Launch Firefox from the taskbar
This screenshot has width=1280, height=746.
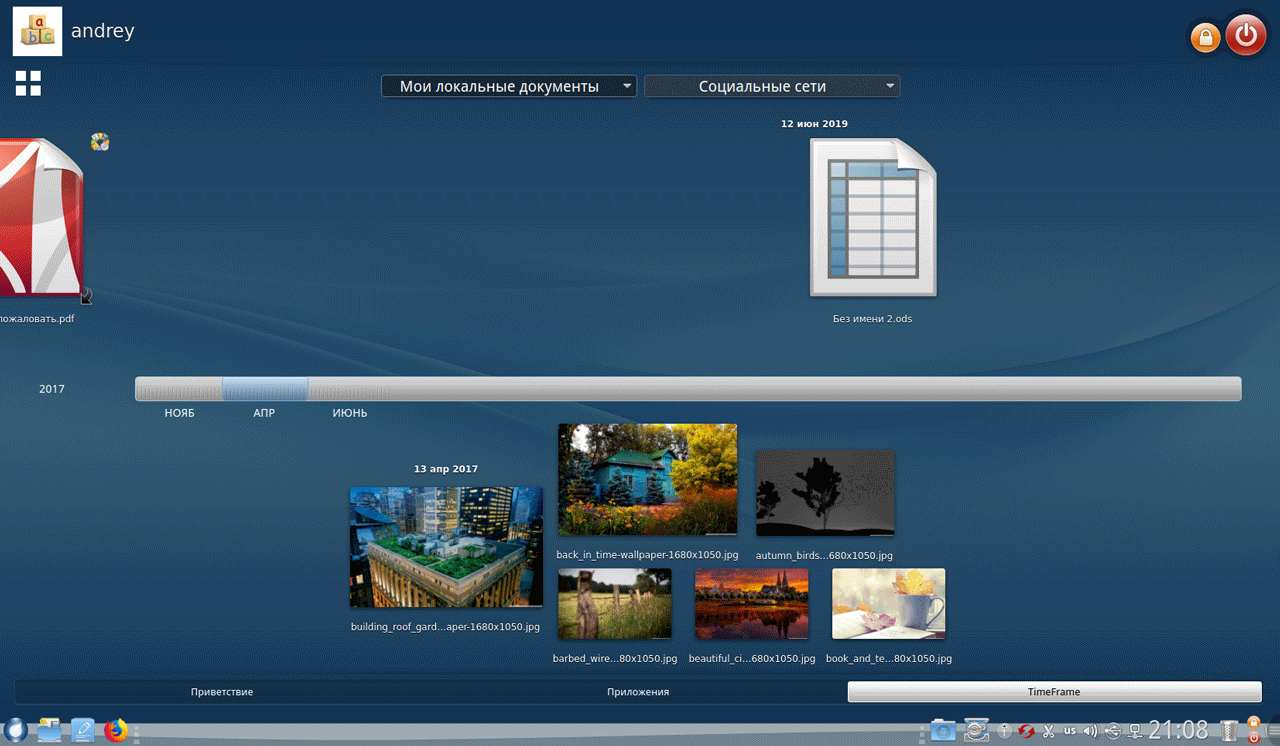point(116,731)
